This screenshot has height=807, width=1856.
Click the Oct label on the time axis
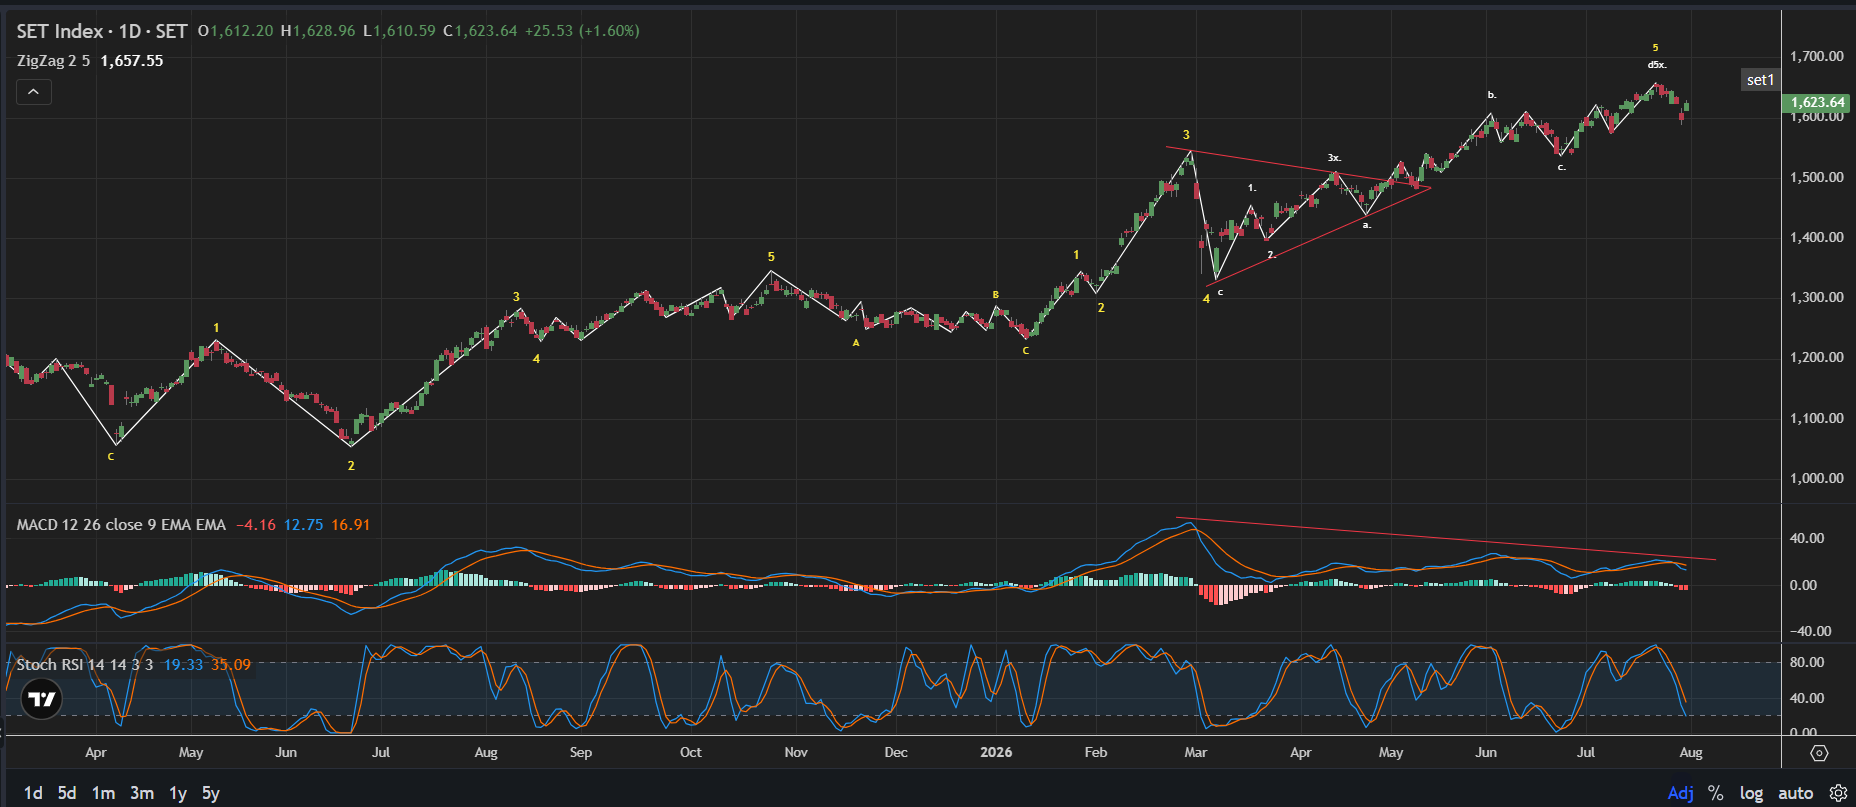[691, 752]
